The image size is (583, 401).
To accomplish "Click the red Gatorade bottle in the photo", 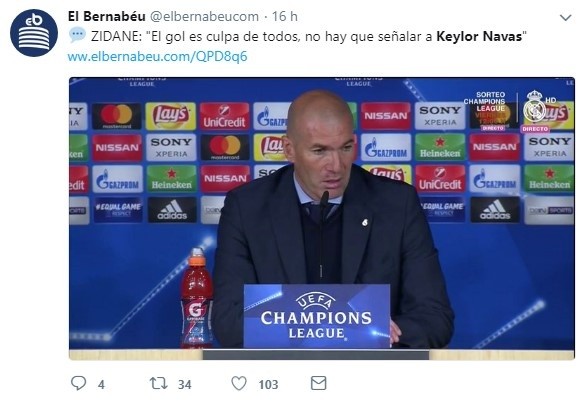I will pos(196,298).
